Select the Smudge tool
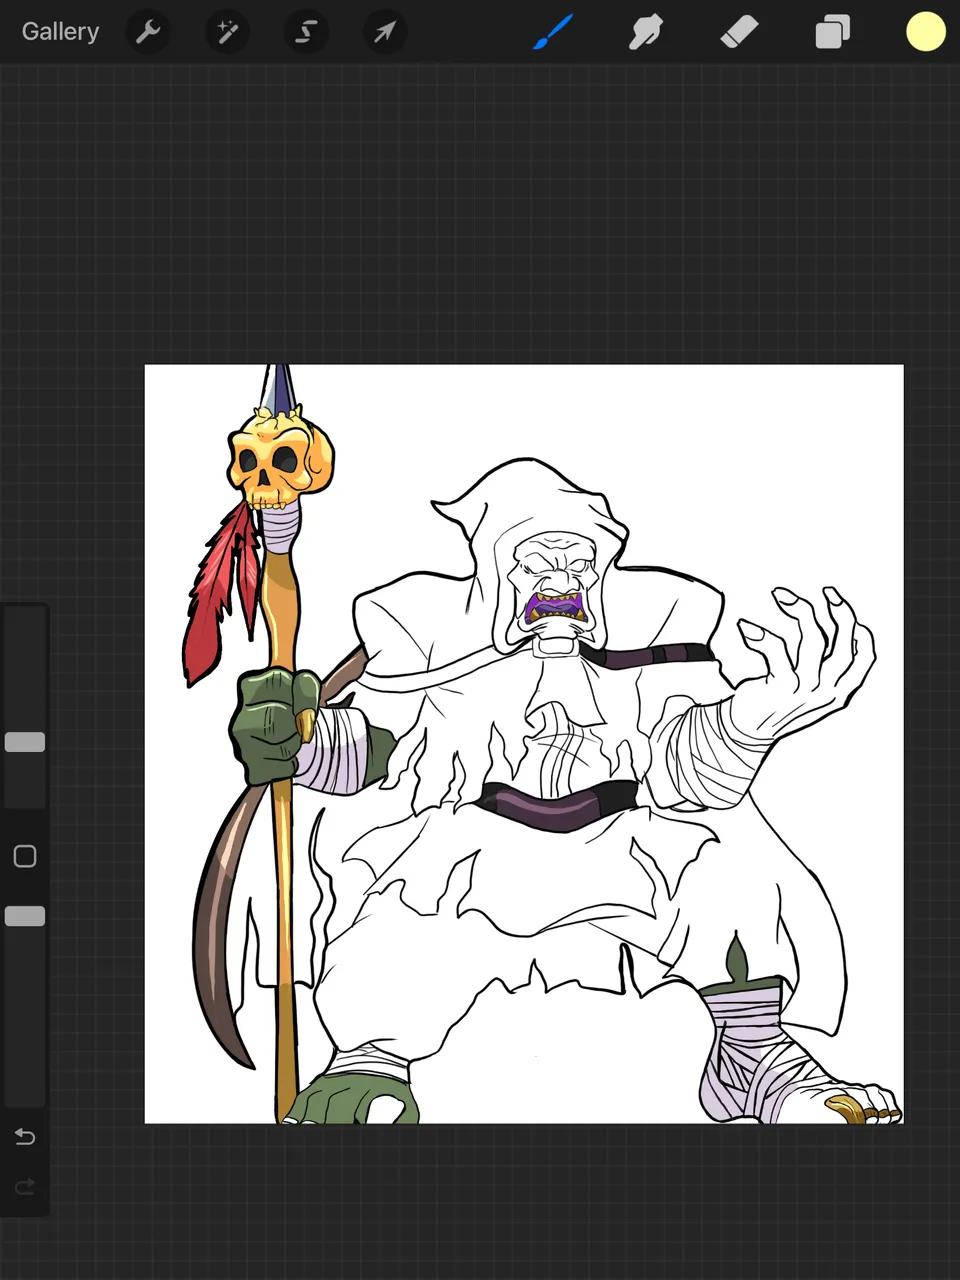 click(x=646, y=32)
